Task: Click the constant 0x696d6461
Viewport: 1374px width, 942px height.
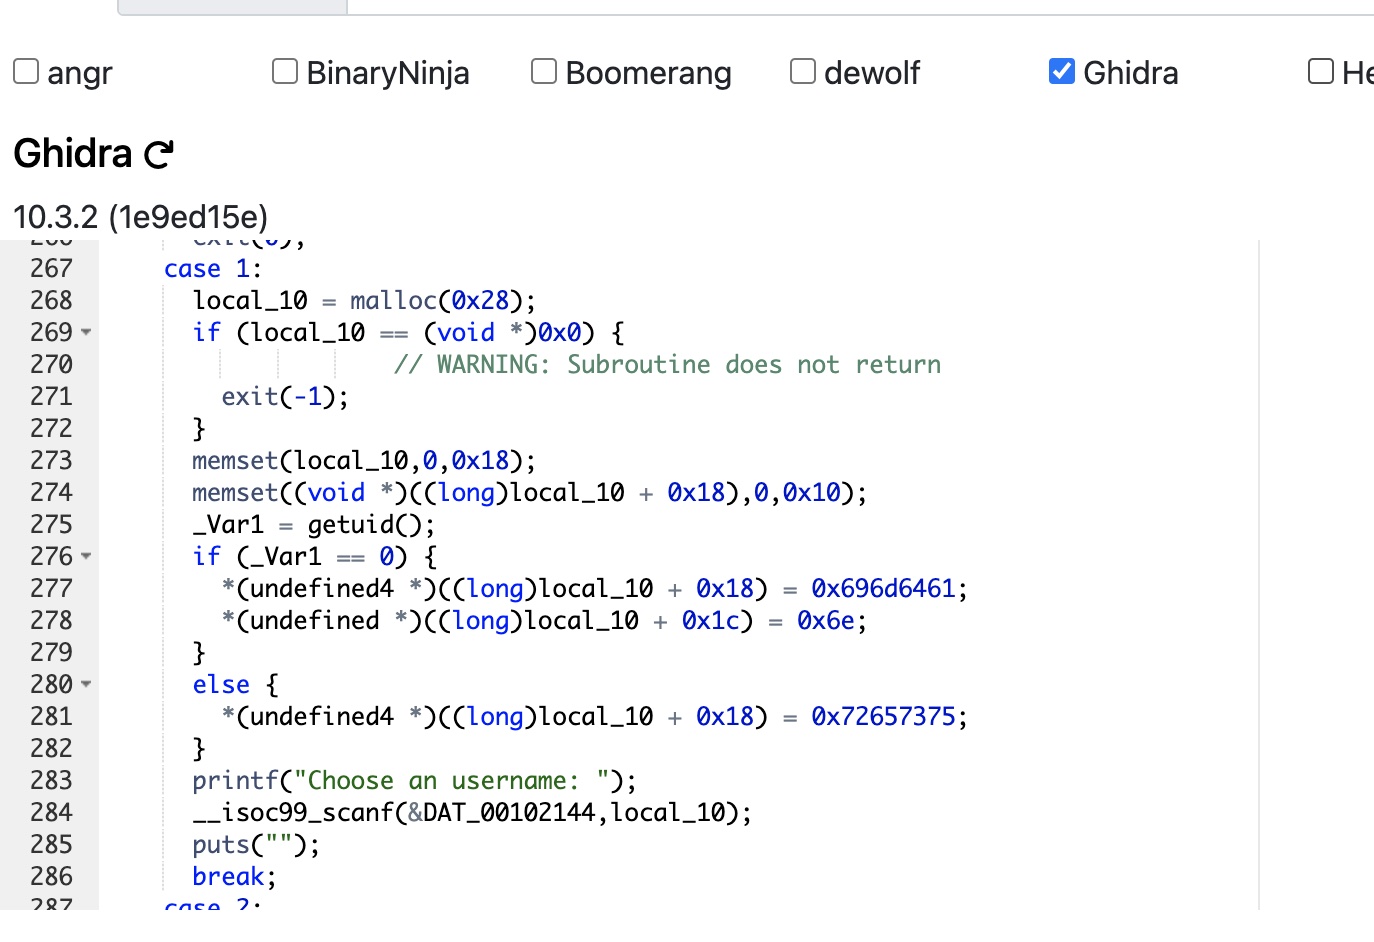Action: [883, 588]
